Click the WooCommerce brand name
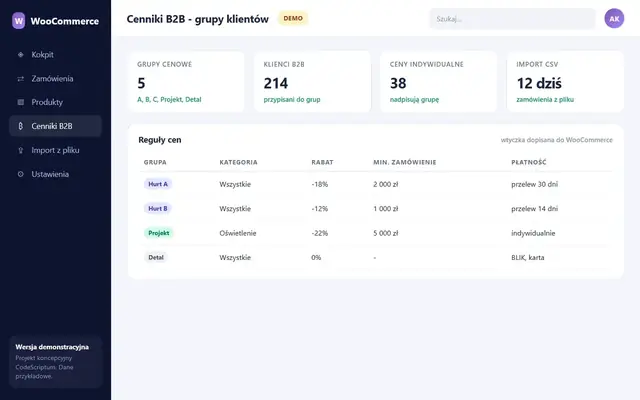 [64, 21]
